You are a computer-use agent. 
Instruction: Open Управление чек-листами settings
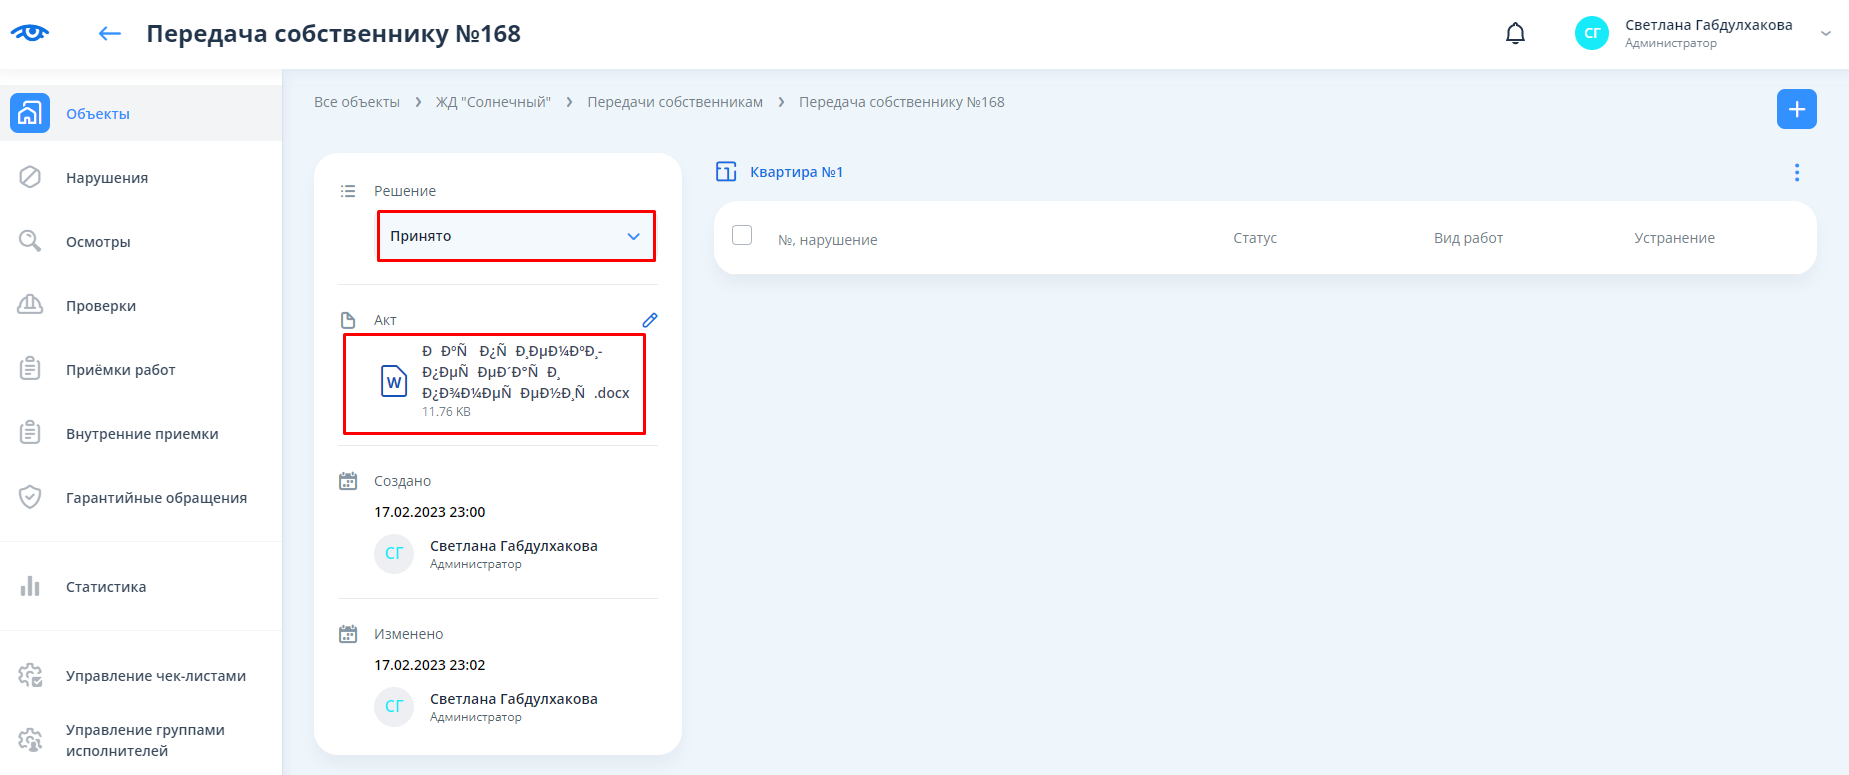pos(155,676)
